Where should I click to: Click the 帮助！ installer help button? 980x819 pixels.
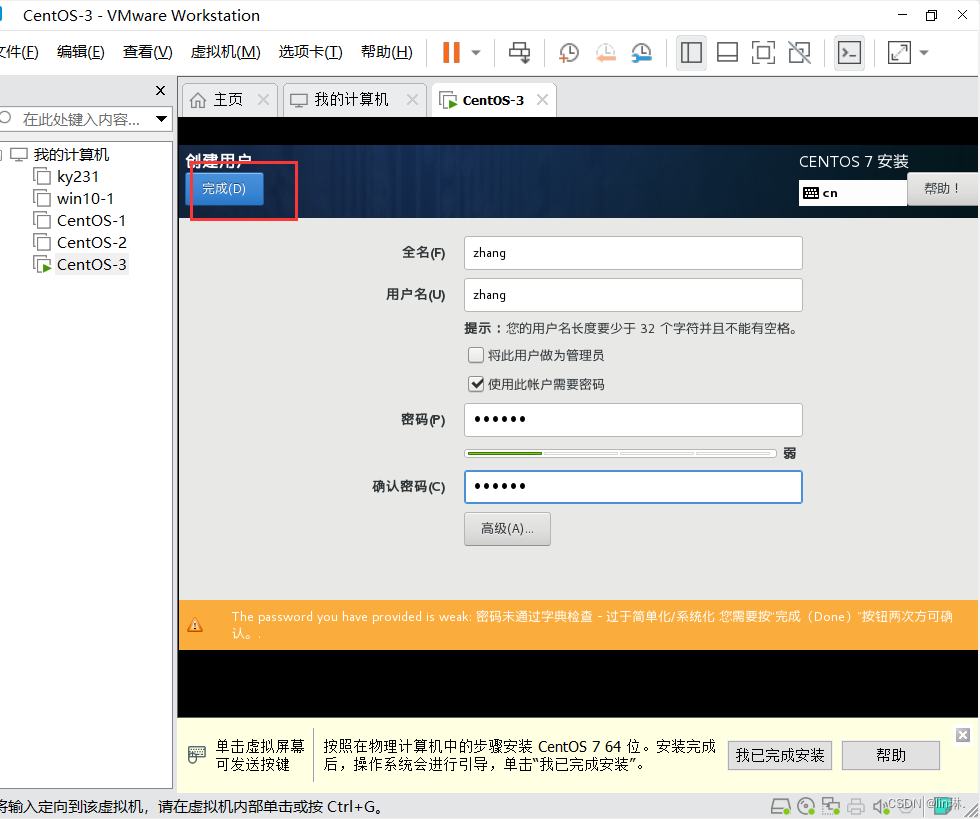coord(942,189)
